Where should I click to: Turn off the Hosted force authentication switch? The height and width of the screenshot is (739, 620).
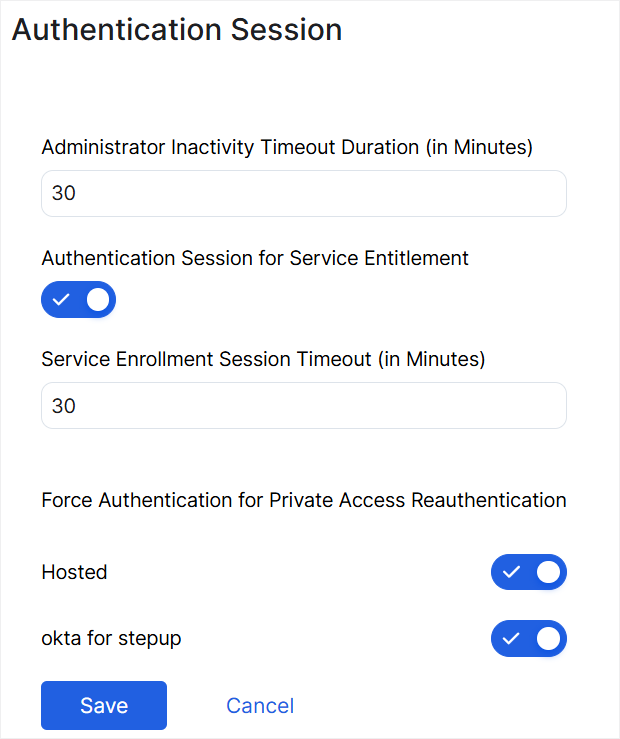pyautogui.click(x=529, y=572)
